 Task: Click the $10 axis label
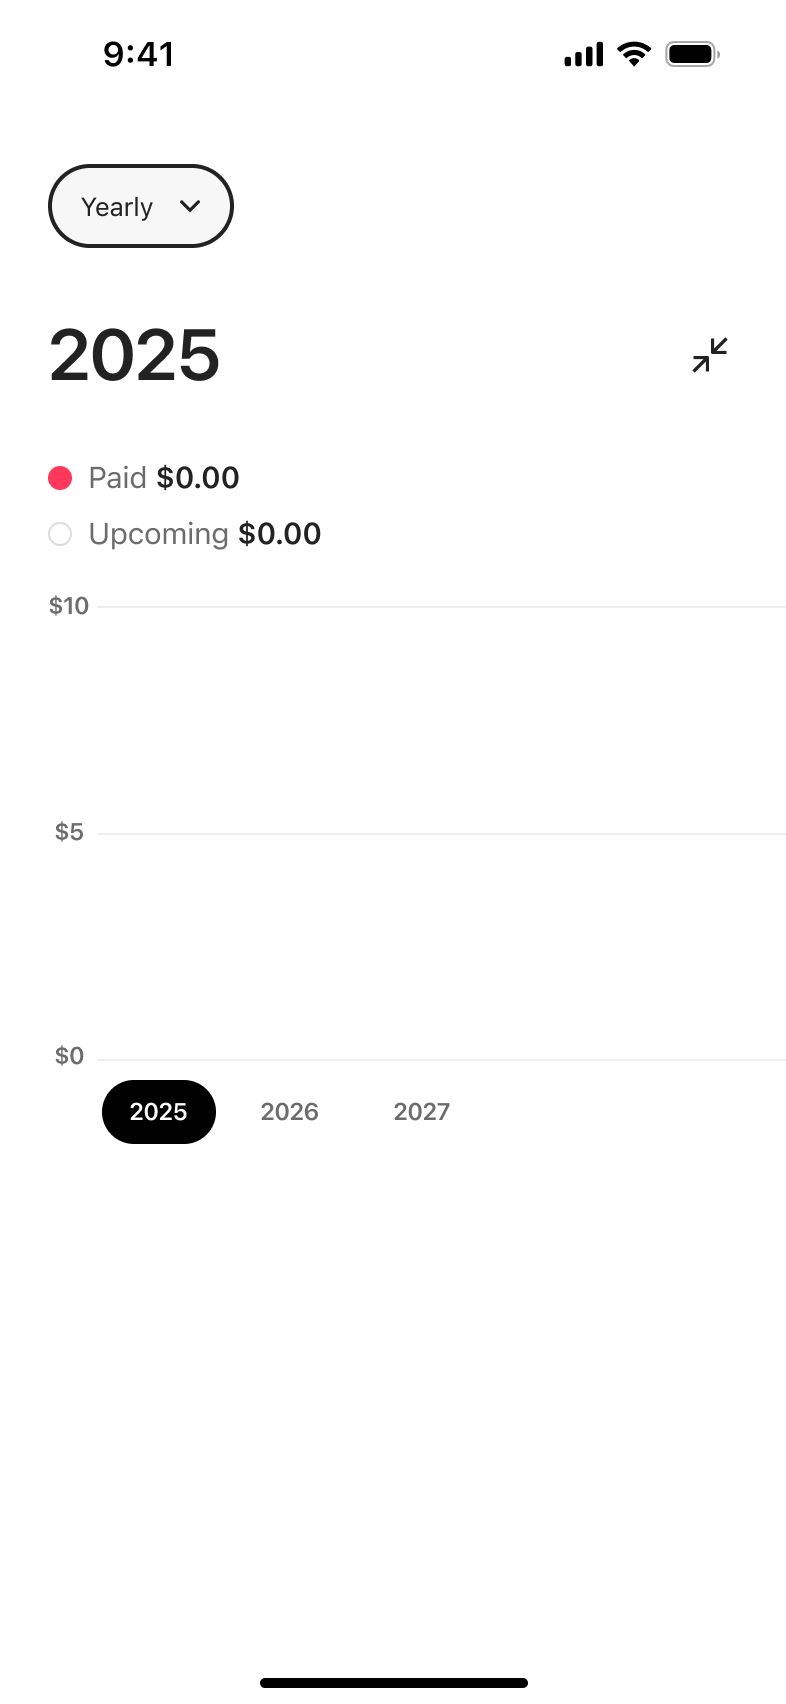coord(69,606)
